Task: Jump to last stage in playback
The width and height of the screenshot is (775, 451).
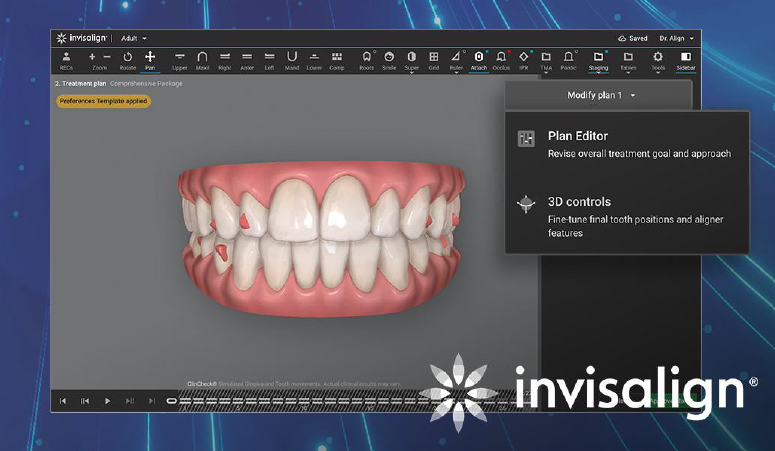Action: click(152, 401)
